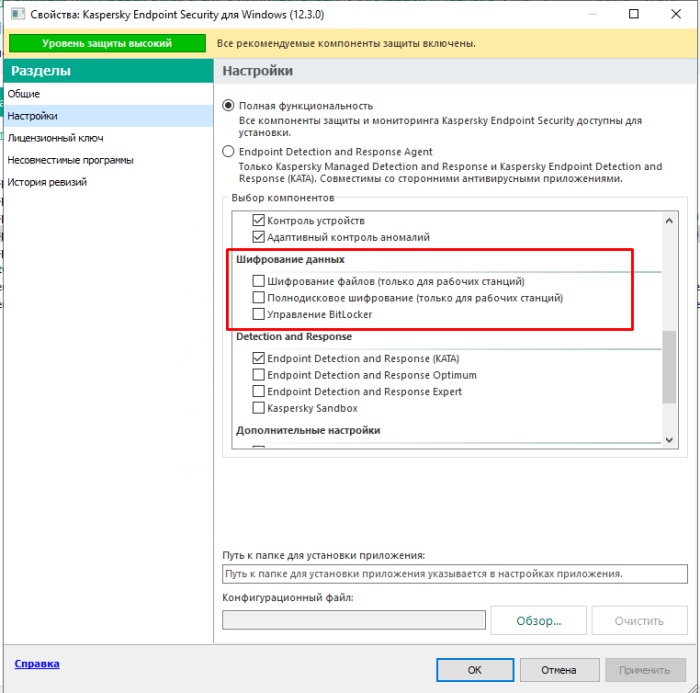
Task: Click the Уровень защиты высокий indicator
Action: [107, 43]
